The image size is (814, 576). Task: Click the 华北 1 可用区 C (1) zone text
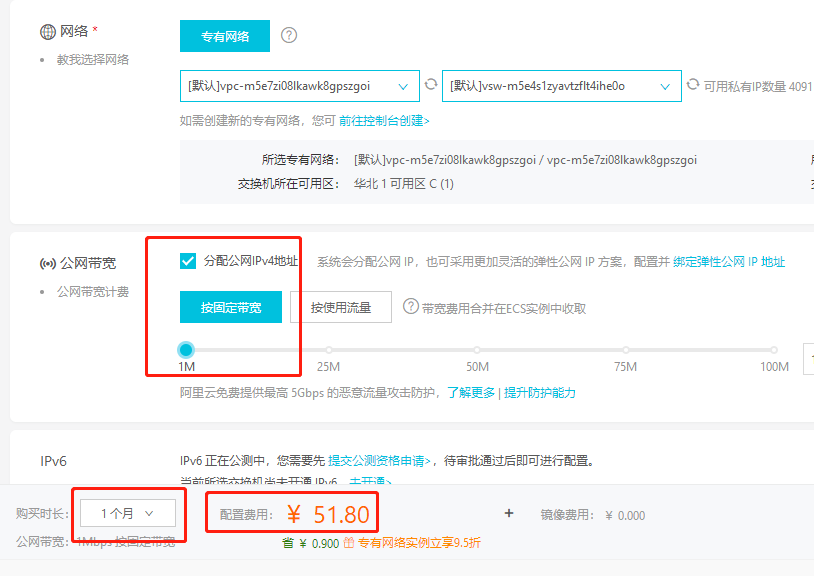pos(404,184)
